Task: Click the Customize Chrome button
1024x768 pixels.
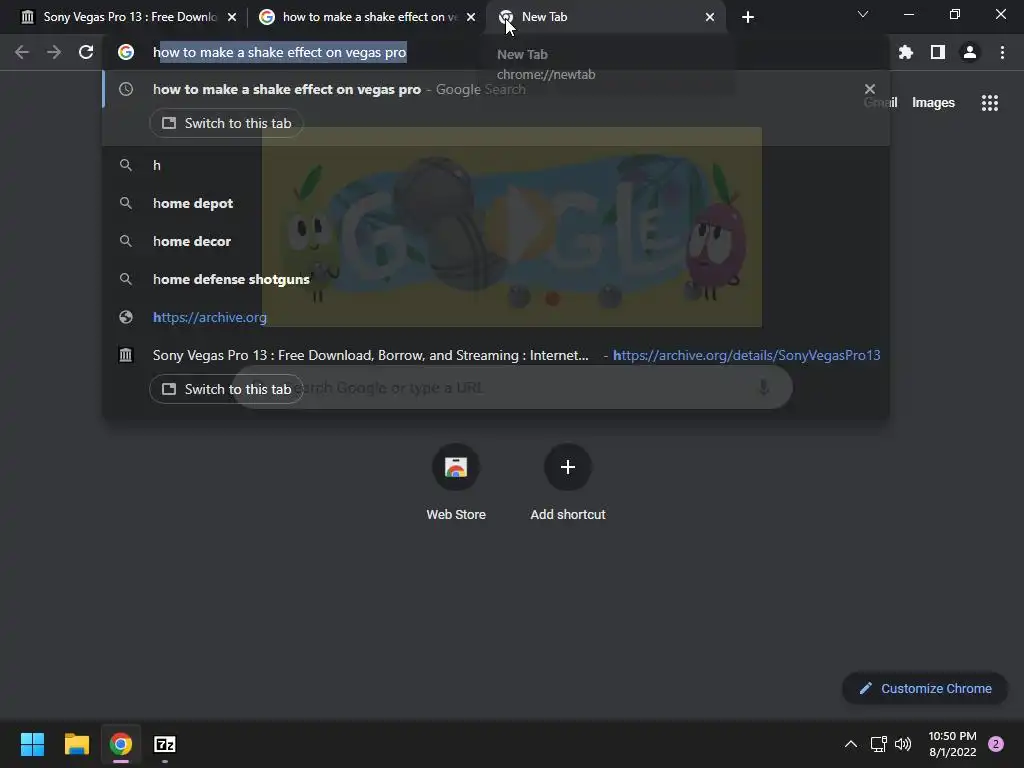Action: [925, 688]
